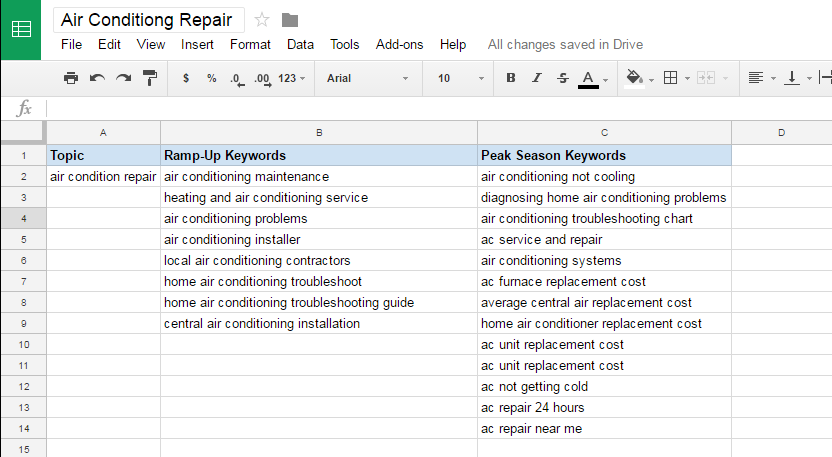Open the vertical align dropdown
Screen dimensions: 832x457
798,78
